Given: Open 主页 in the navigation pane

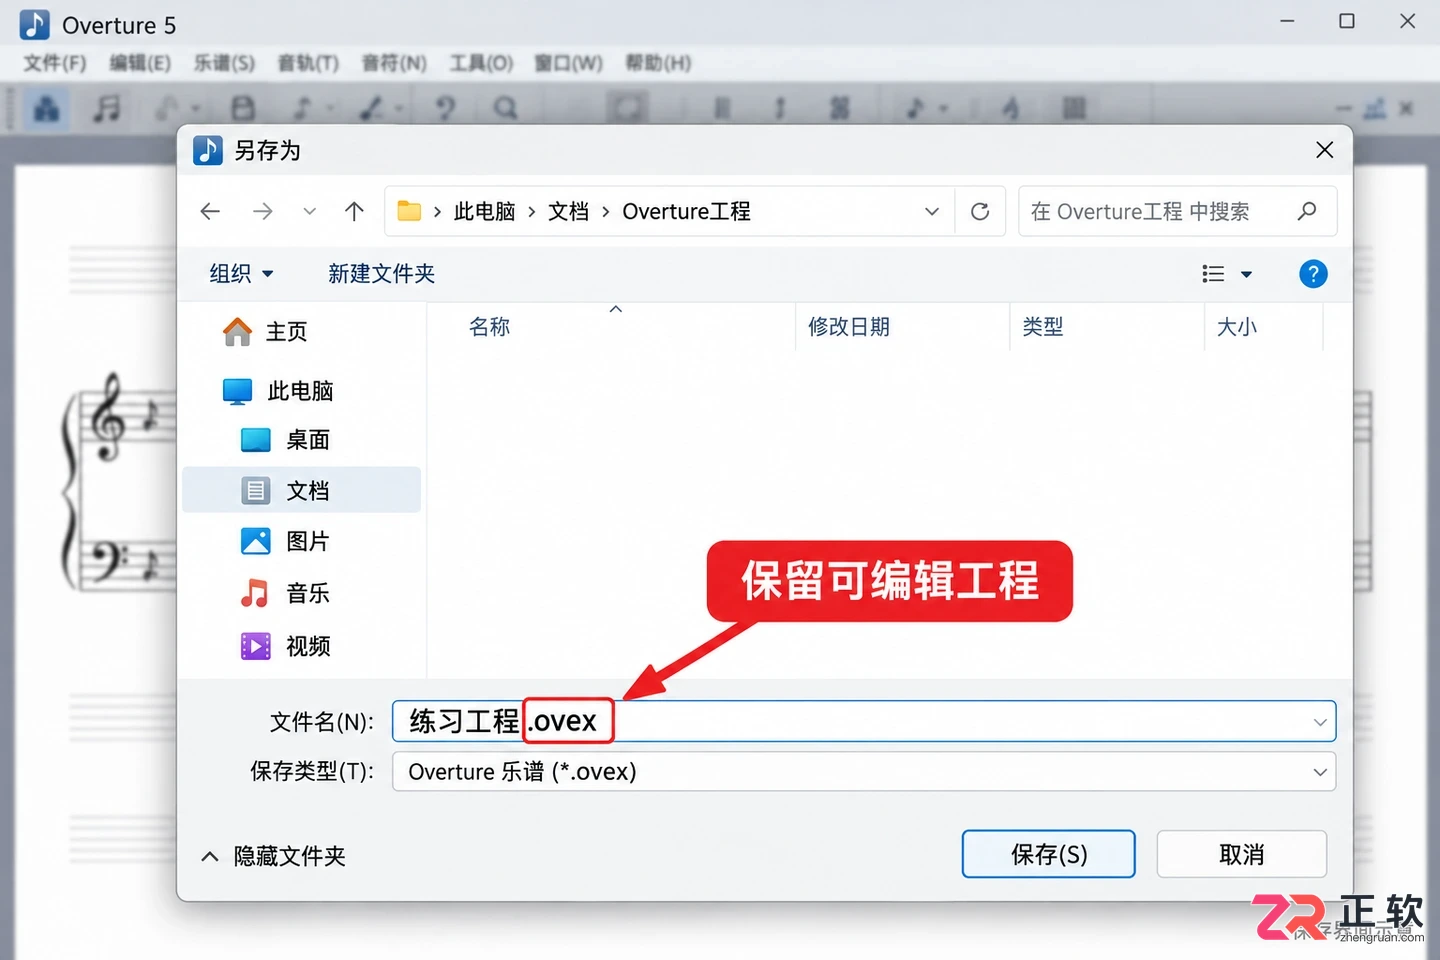Looking at the screenshot, I should pyautogui.click(x=265, y=331).
